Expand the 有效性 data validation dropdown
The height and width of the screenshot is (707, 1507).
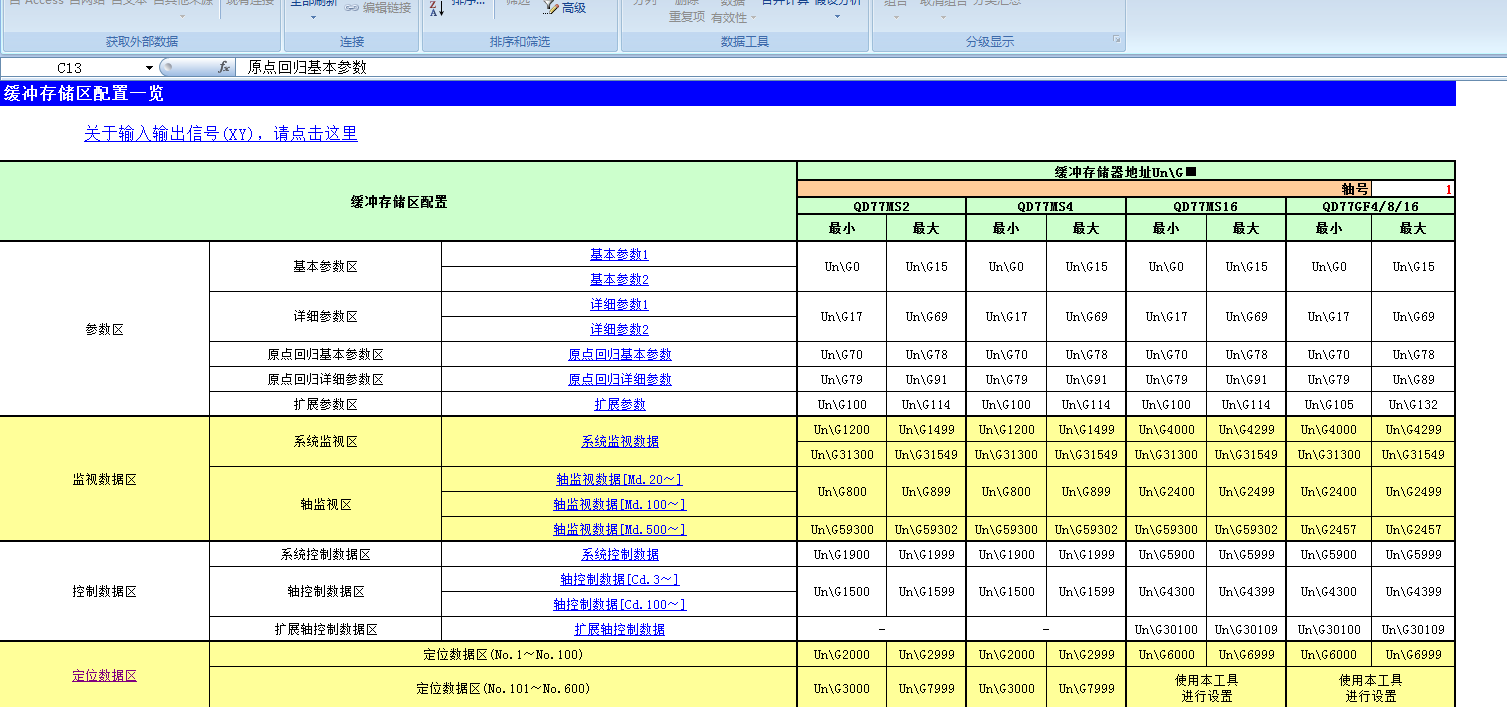click(754, 18)
